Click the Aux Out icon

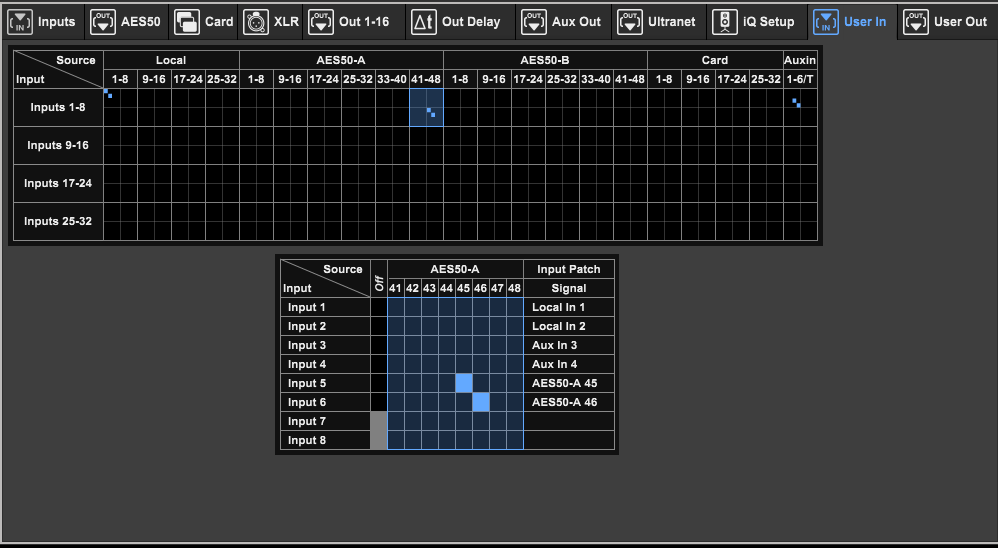pos(533,22)
